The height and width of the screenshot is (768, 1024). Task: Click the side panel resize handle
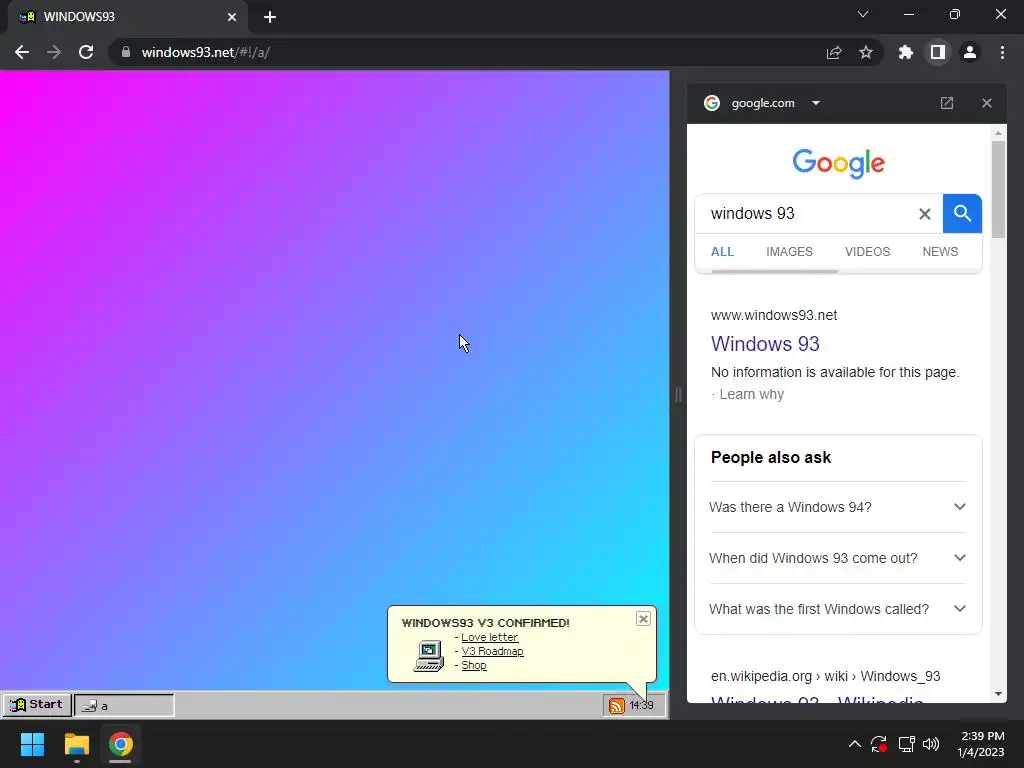pos(678,394)
